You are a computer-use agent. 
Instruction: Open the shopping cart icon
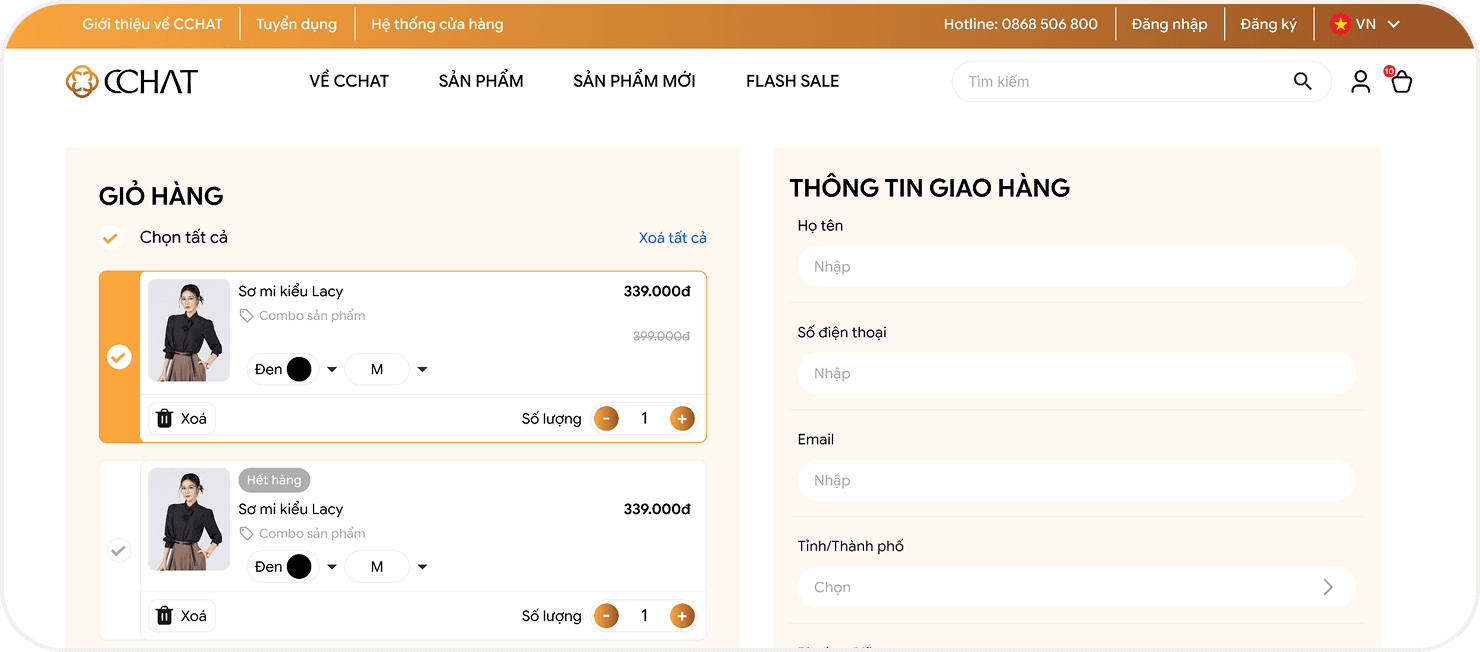click(1401, 82)
